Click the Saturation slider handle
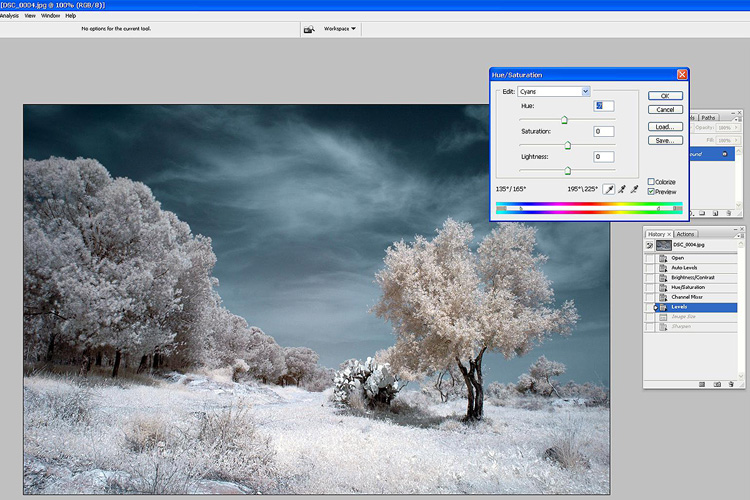 click(x=568, y=145)
